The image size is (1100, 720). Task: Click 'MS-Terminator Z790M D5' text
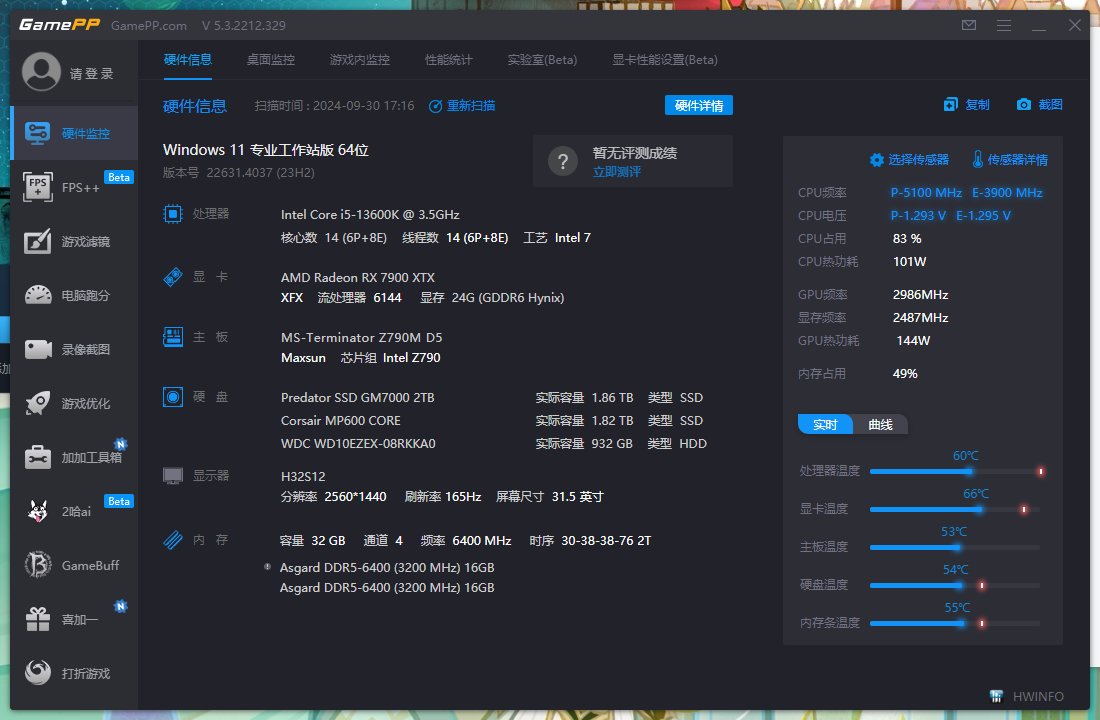pyautogui.click(x=361, y=338)
